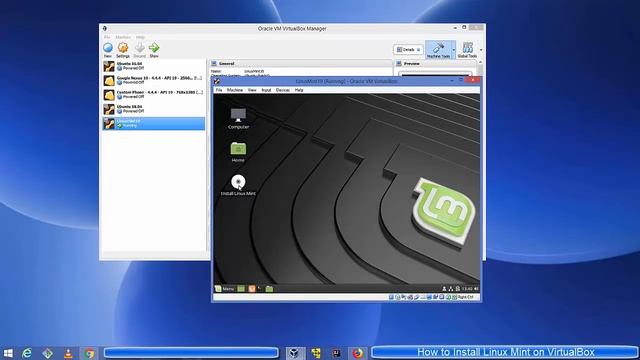The width and height of the screenshot is (640, 360).
Task: Click the Details button in Manager toolbar
Action: click(408, 49)
